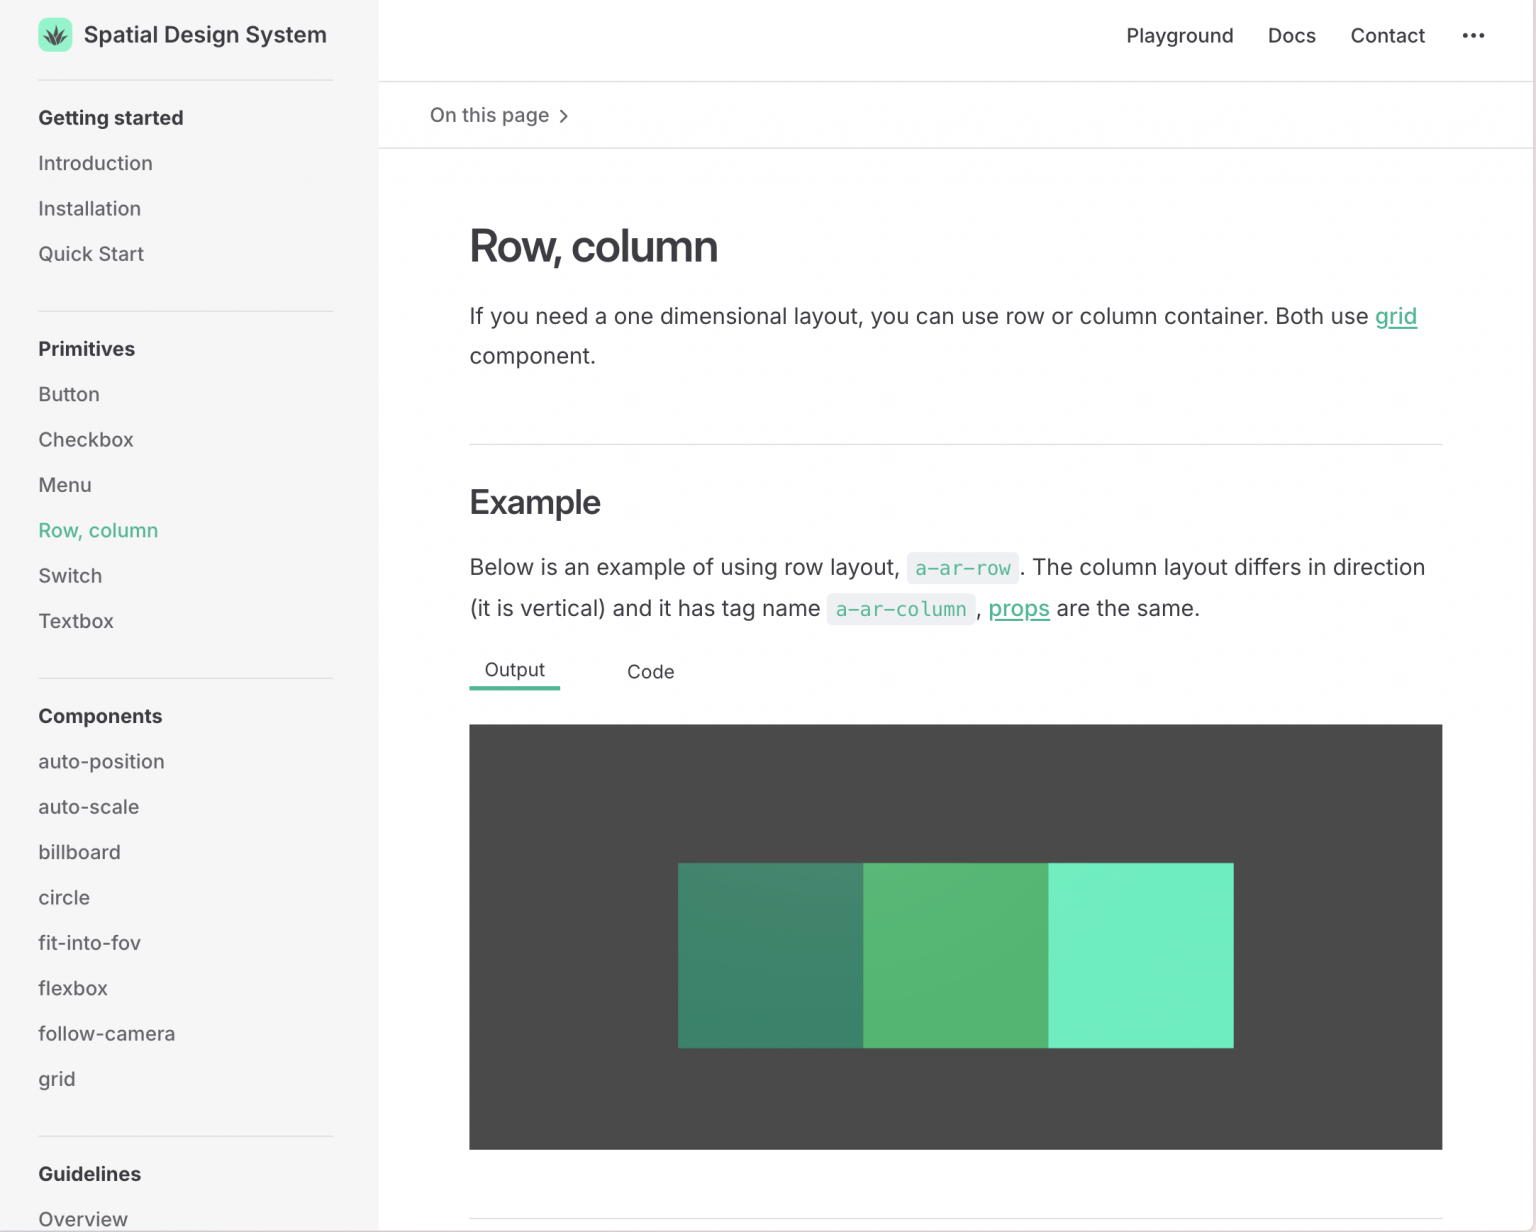1536x1232 pixels.
Task: Click the Spatial Design System logo icon
Action: click(x=55, y=35)
